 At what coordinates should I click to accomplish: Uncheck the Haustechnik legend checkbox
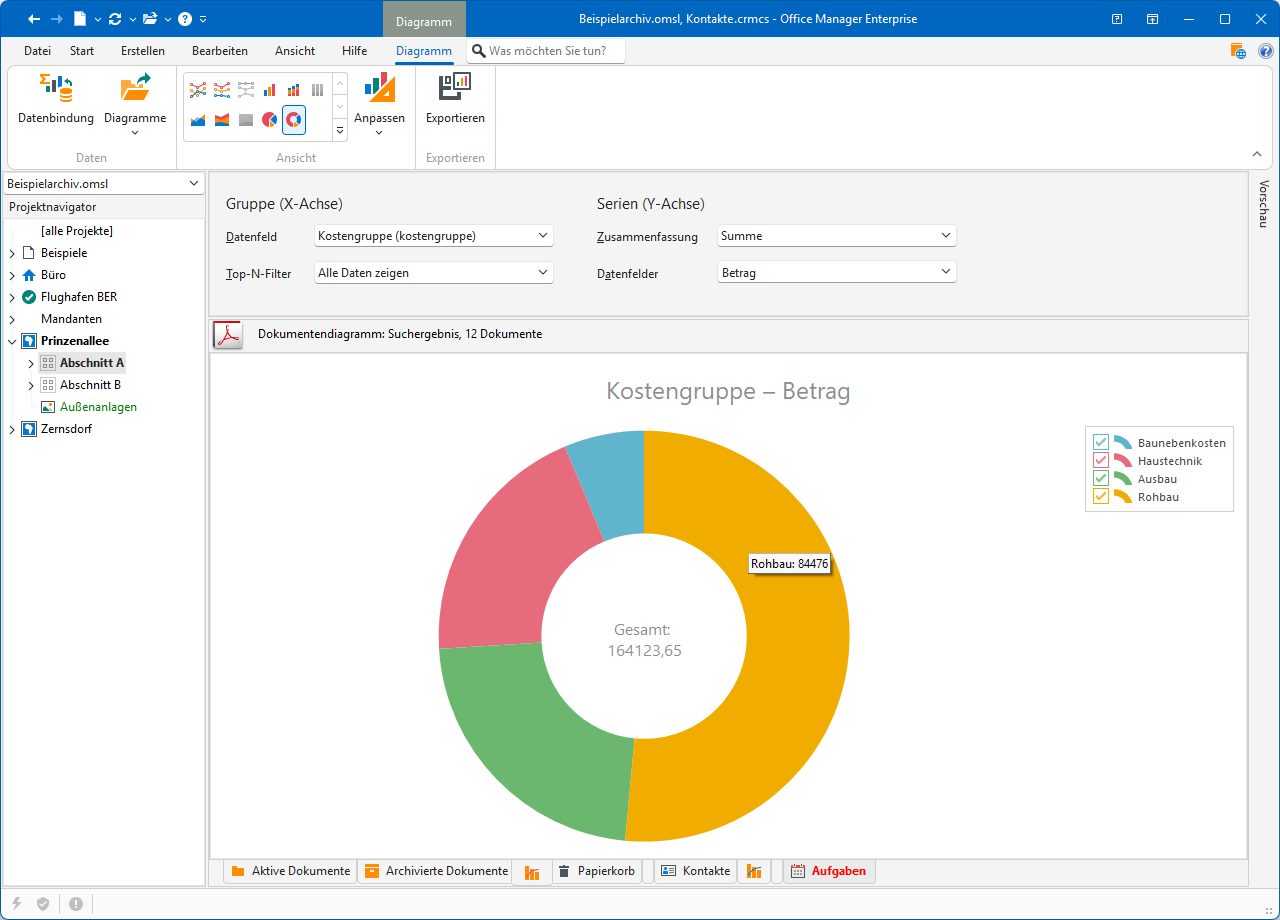[x=1101, y=460]
